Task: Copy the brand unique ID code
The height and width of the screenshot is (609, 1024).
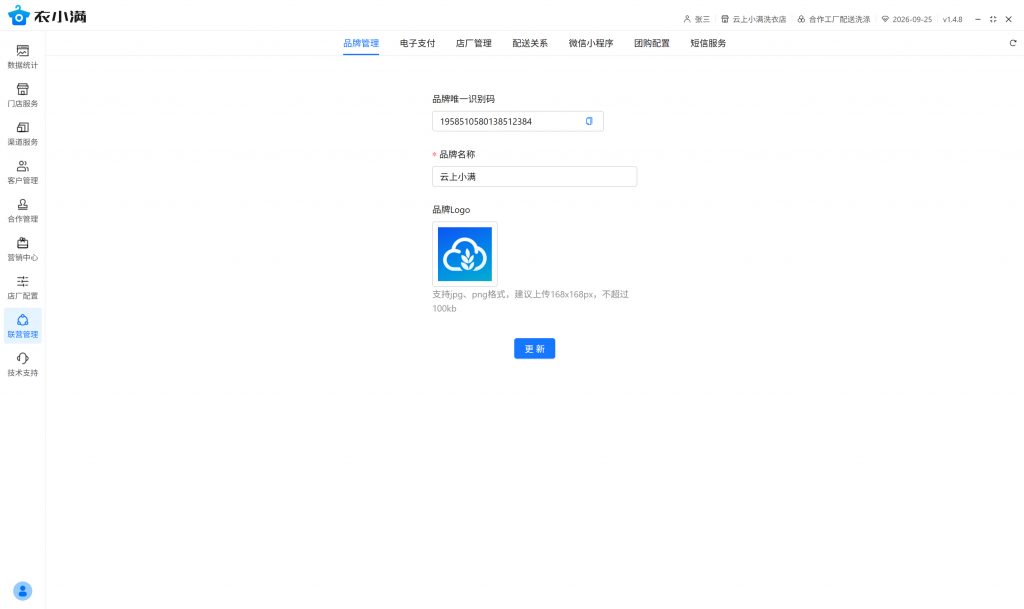Action: 589,121
